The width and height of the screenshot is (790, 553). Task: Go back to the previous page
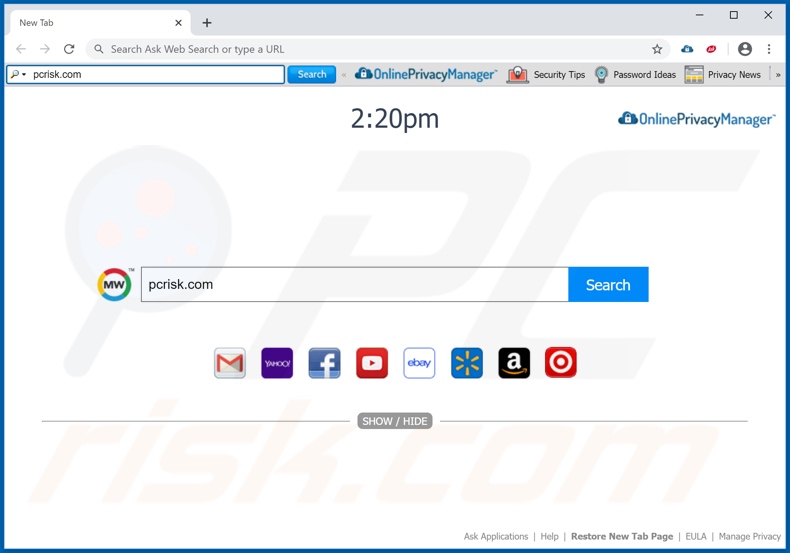[x=21, y=49]
